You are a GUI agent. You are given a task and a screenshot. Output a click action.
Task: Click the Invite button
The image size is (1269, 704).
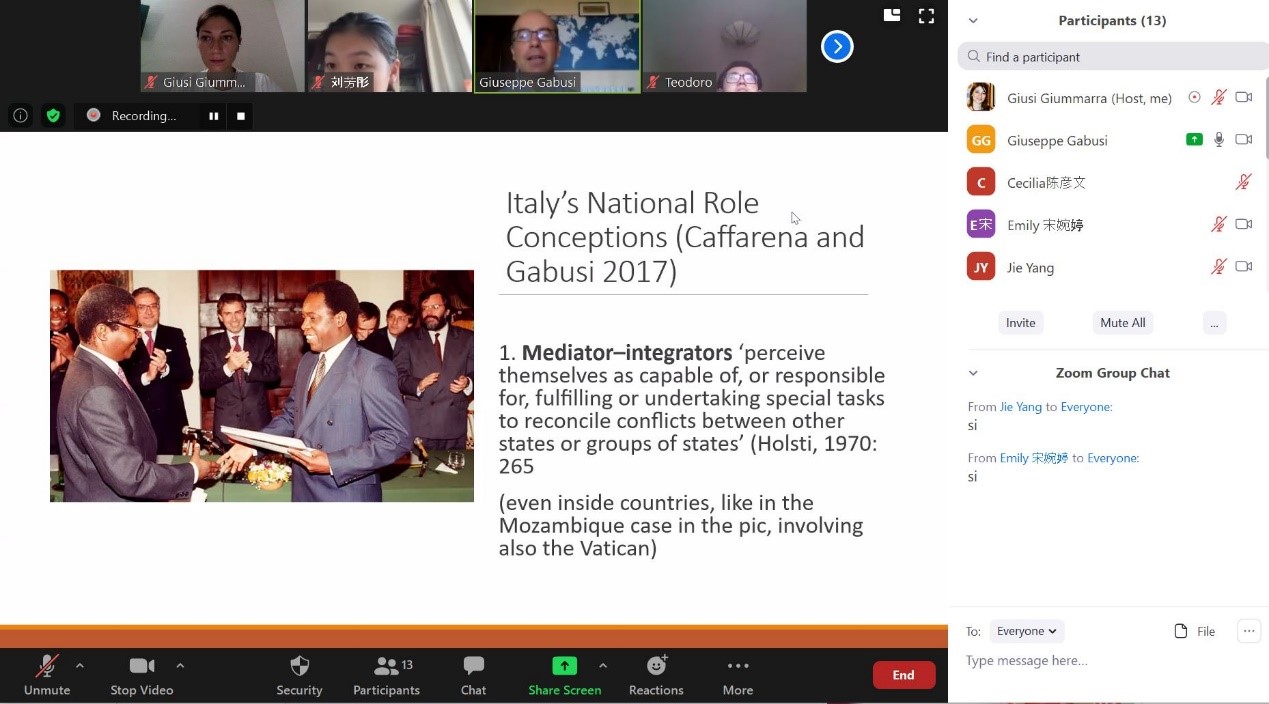pos(1020,323)
